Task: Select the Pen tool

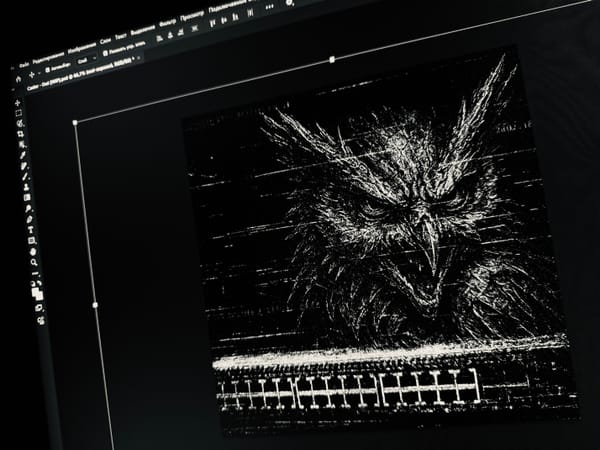Action: 30,219
